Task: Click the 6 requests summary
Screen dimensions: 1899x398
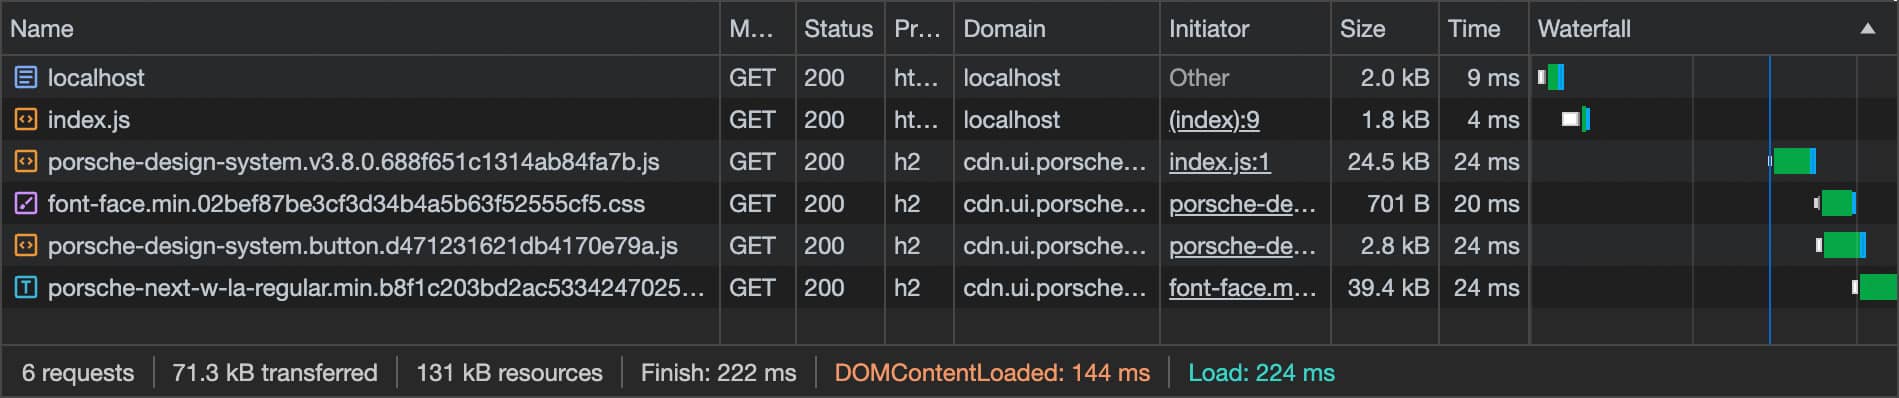Action: (x=78, y=373)
